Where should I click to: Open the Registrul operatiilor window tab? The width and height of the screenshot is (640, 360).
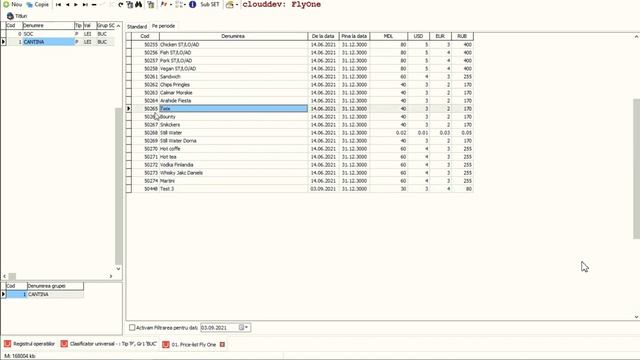[29, 344]
